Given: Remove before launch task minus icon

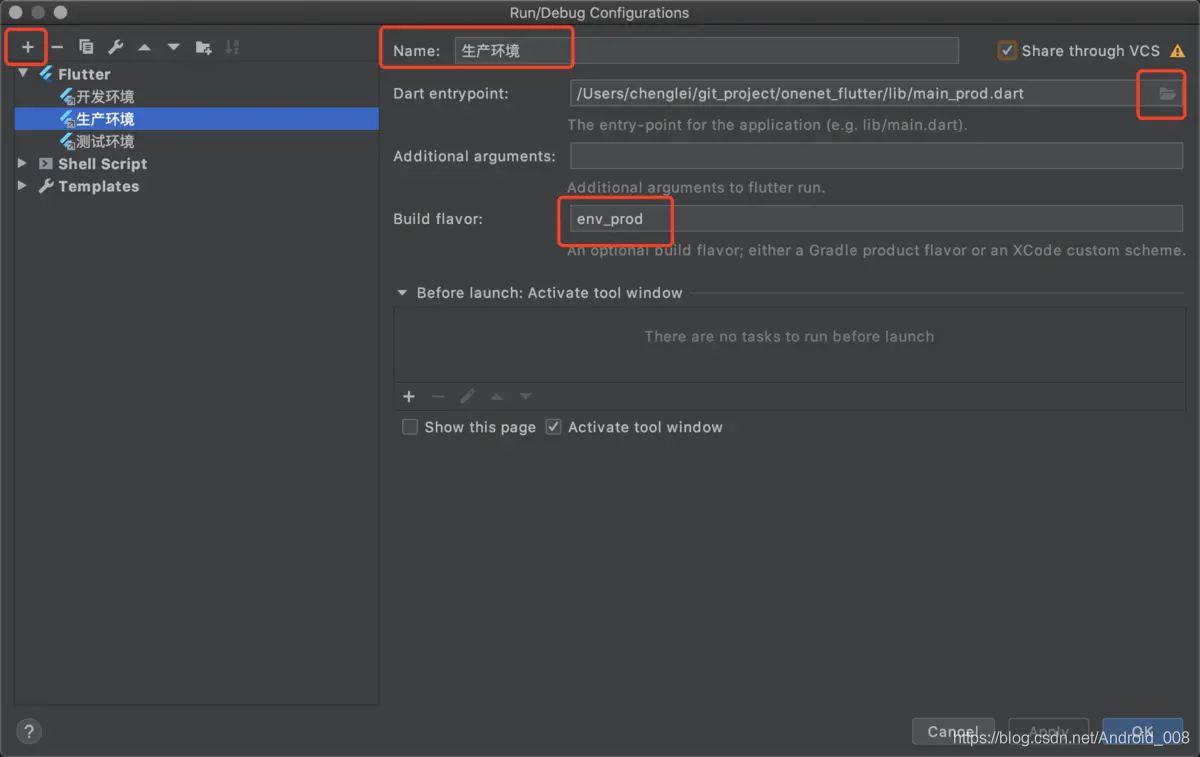Looking at the screenshot, I should (x=437, y=397).
